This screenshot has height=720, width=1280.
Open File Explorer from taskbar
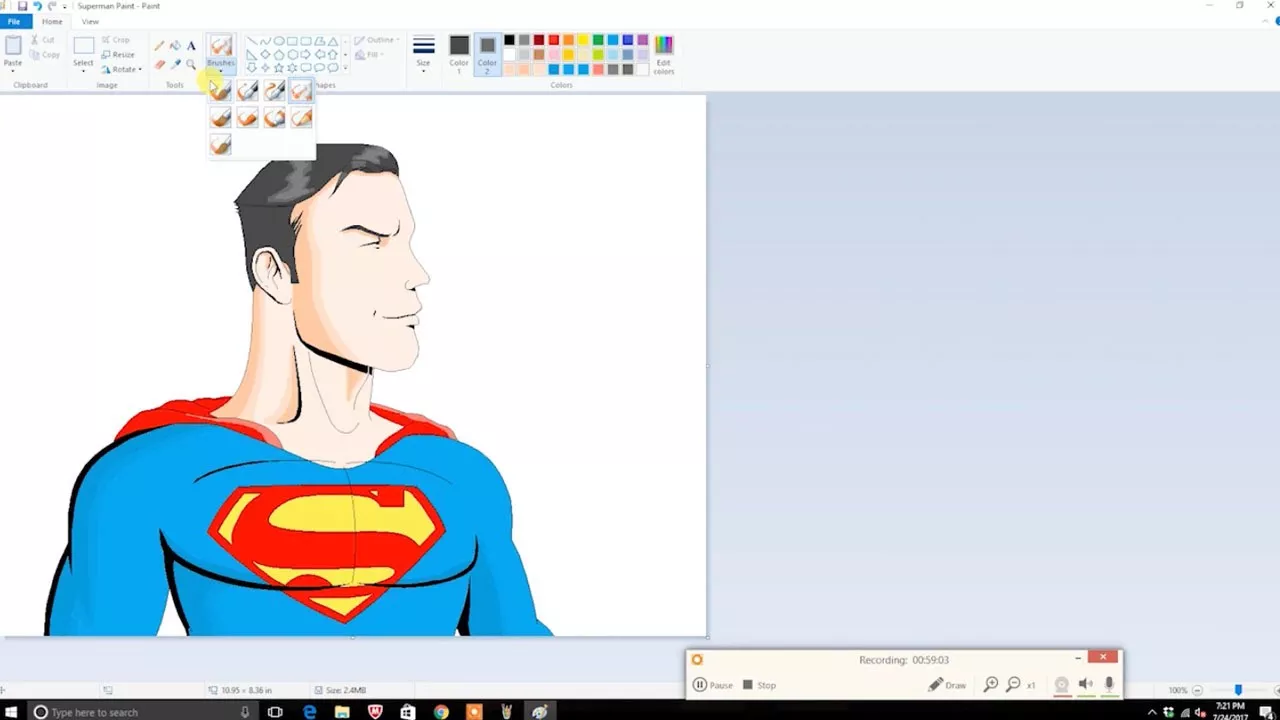click(x=342, y=712)
